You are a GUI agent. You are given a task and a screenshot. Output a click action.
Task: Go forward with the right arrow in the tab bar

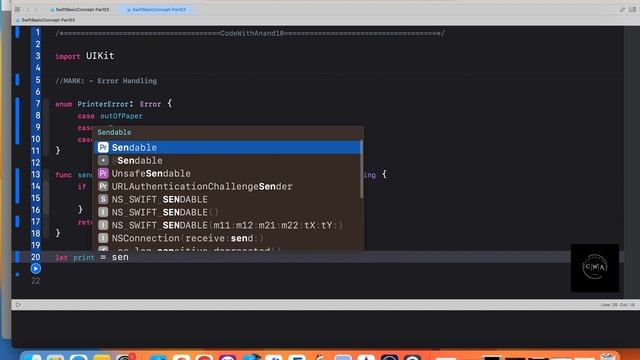point(36,9)
